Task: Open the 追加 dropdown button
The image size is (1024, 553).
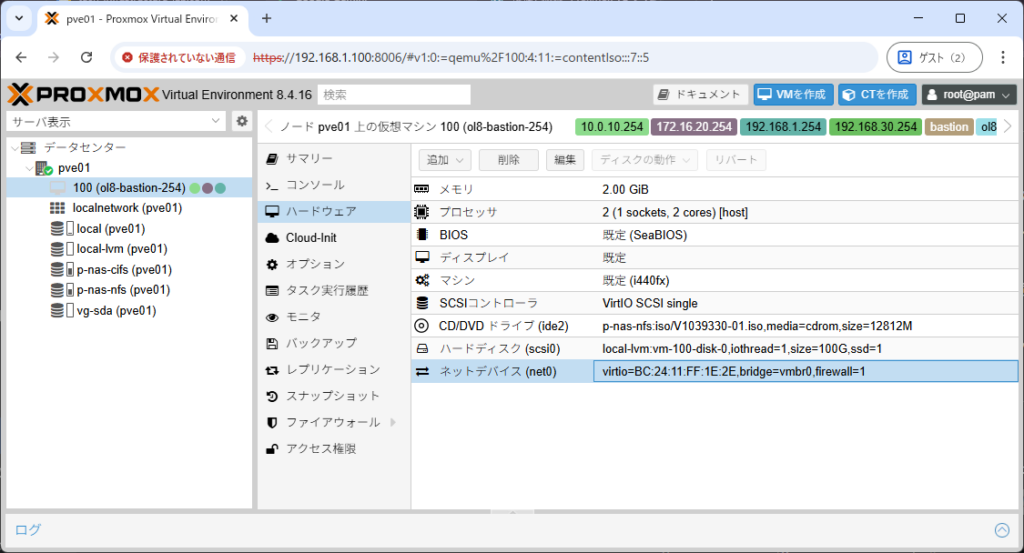Action: [x=444, y=160]
